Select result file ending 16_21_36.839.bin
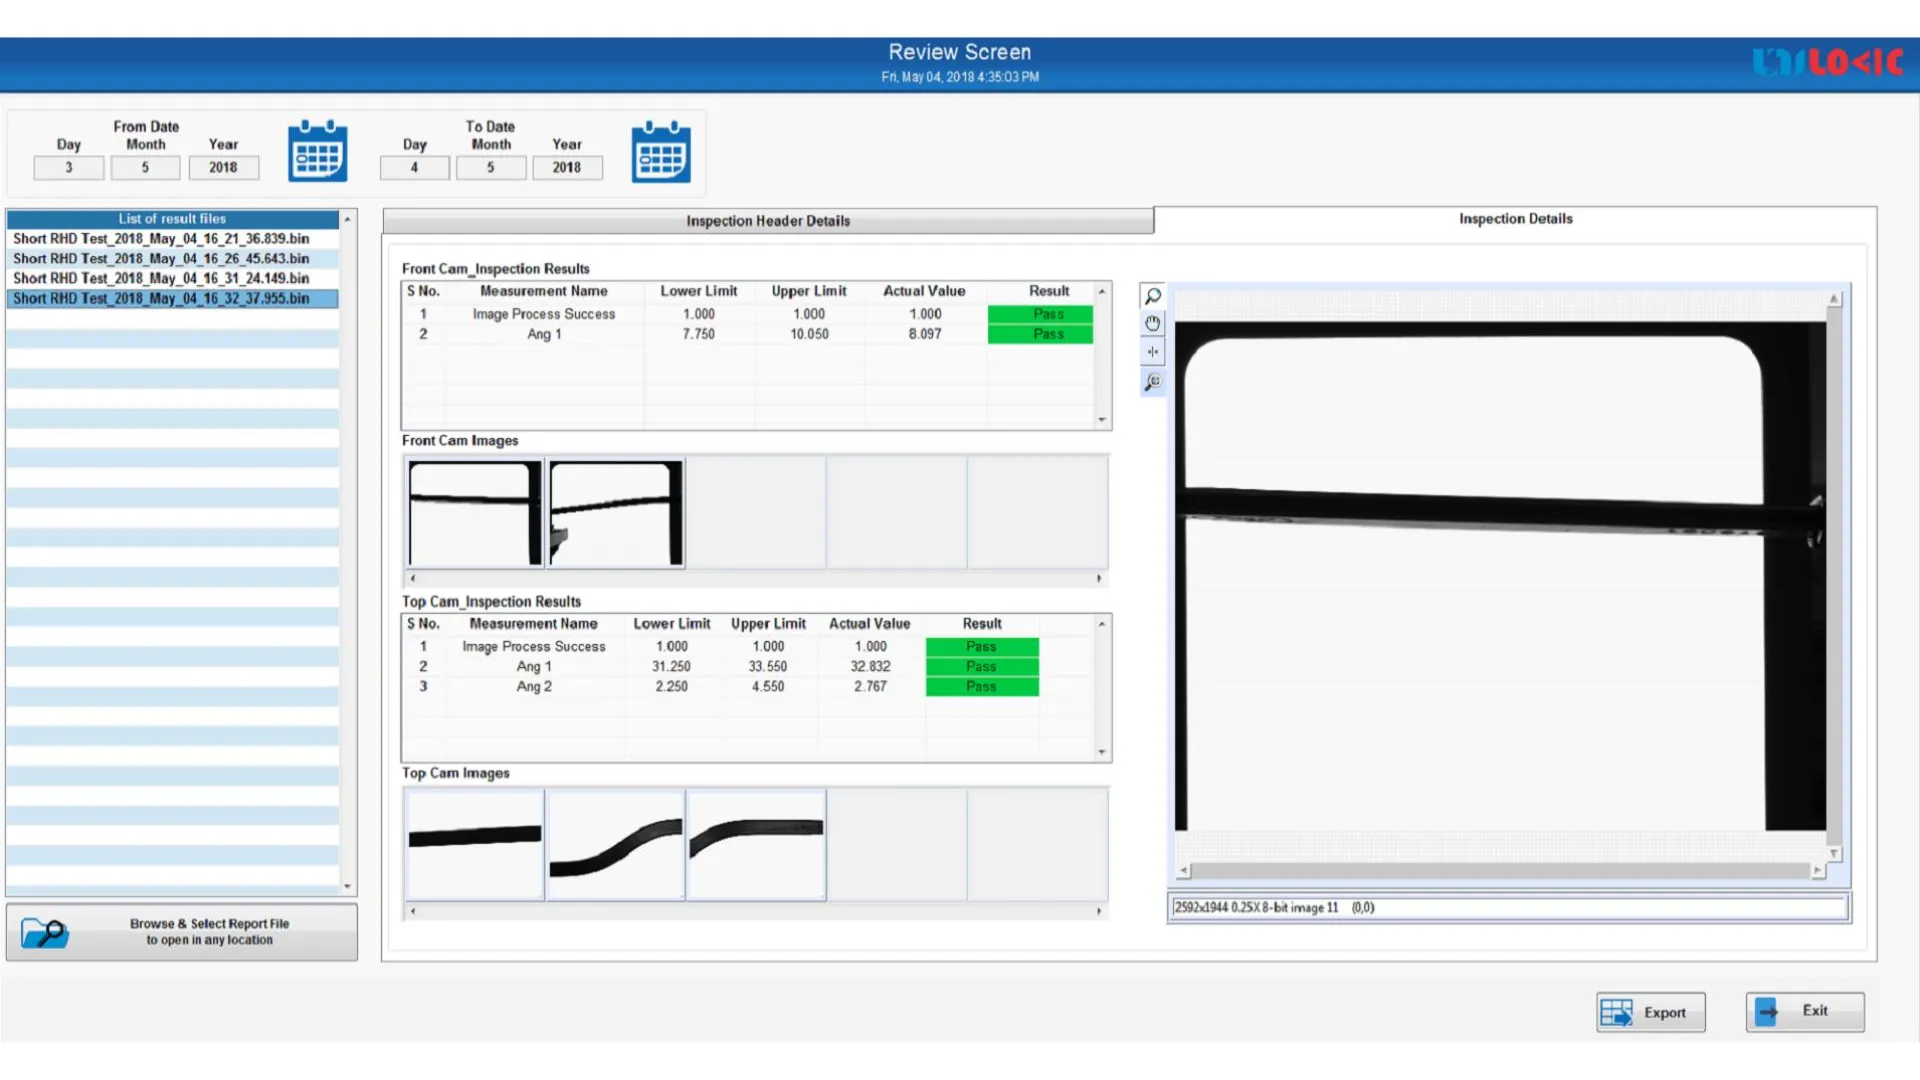 tap(161, 239)
